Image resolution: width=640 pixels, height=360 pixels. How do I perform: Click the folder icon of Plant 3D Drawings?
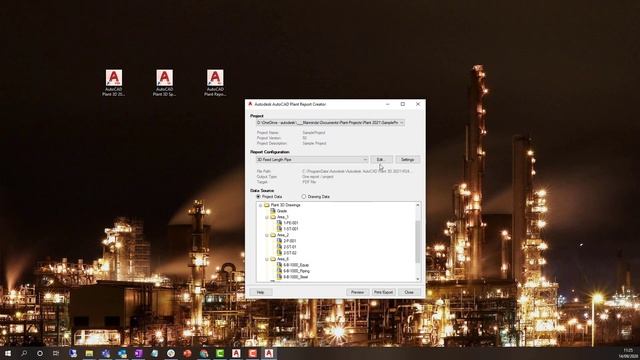(x=267, y=205)
